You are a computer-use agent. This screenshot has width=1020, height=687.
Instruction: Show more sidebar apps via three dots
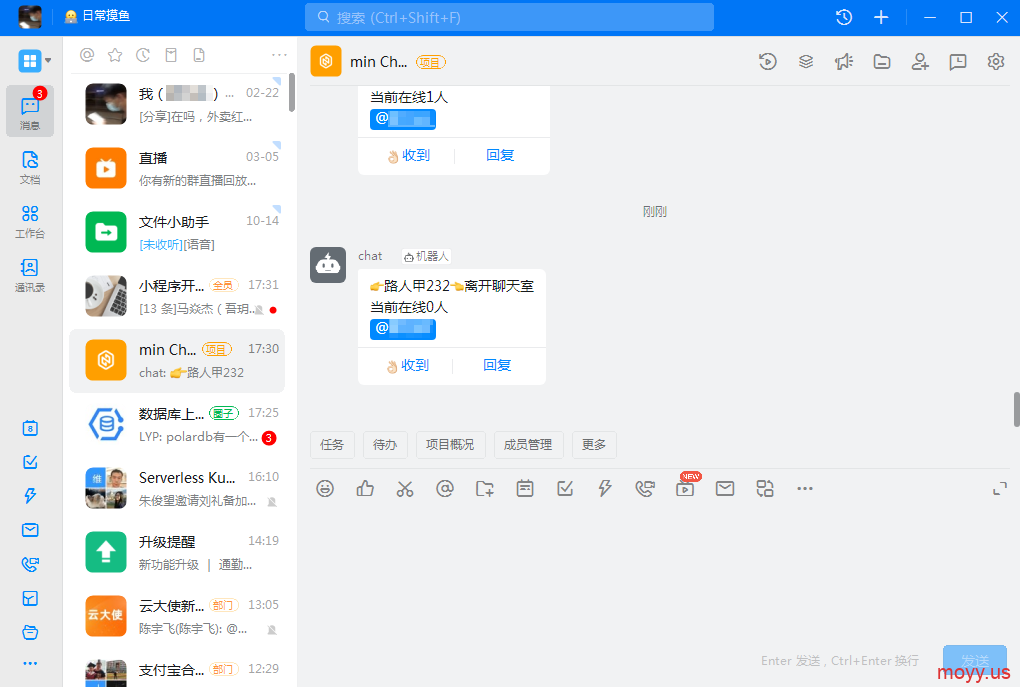[30, 663]
